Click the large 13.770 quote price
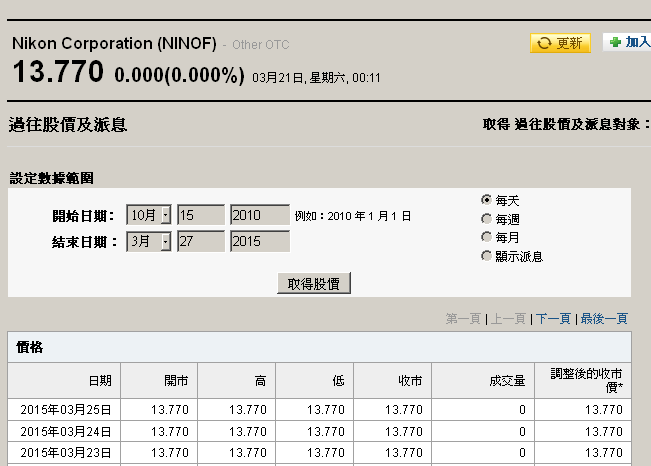Image resolution: width=651 pixels, height=466 pixels. [x=58, y=71]
